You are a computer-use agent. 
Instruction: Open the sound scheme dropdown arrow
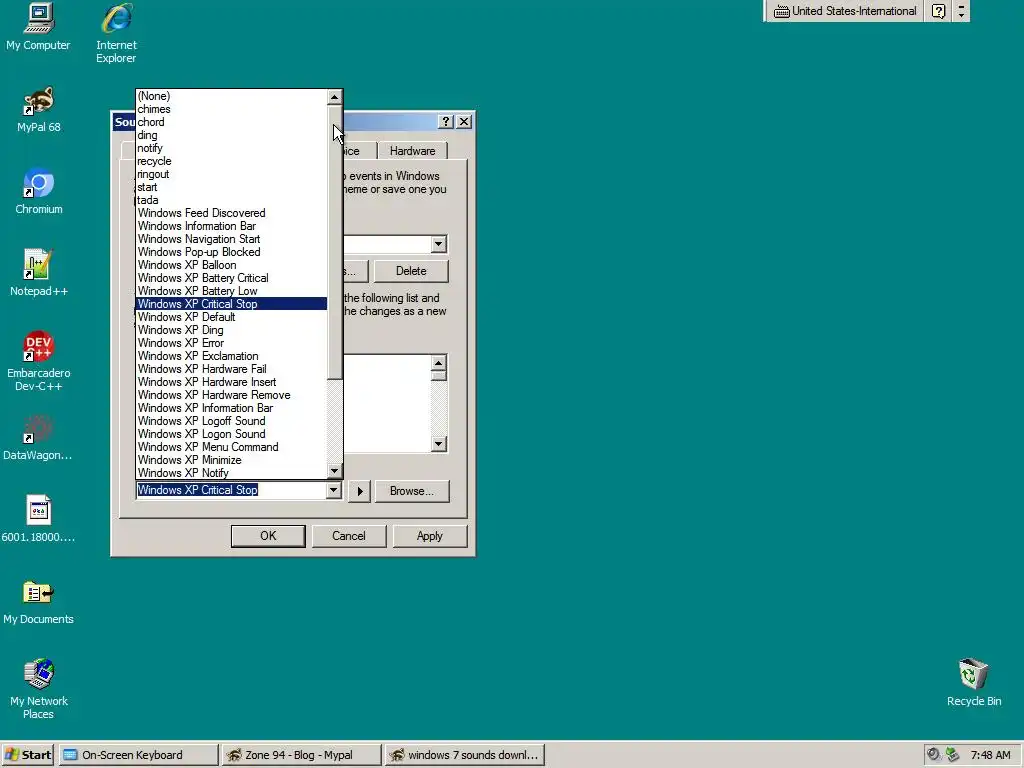439,244
